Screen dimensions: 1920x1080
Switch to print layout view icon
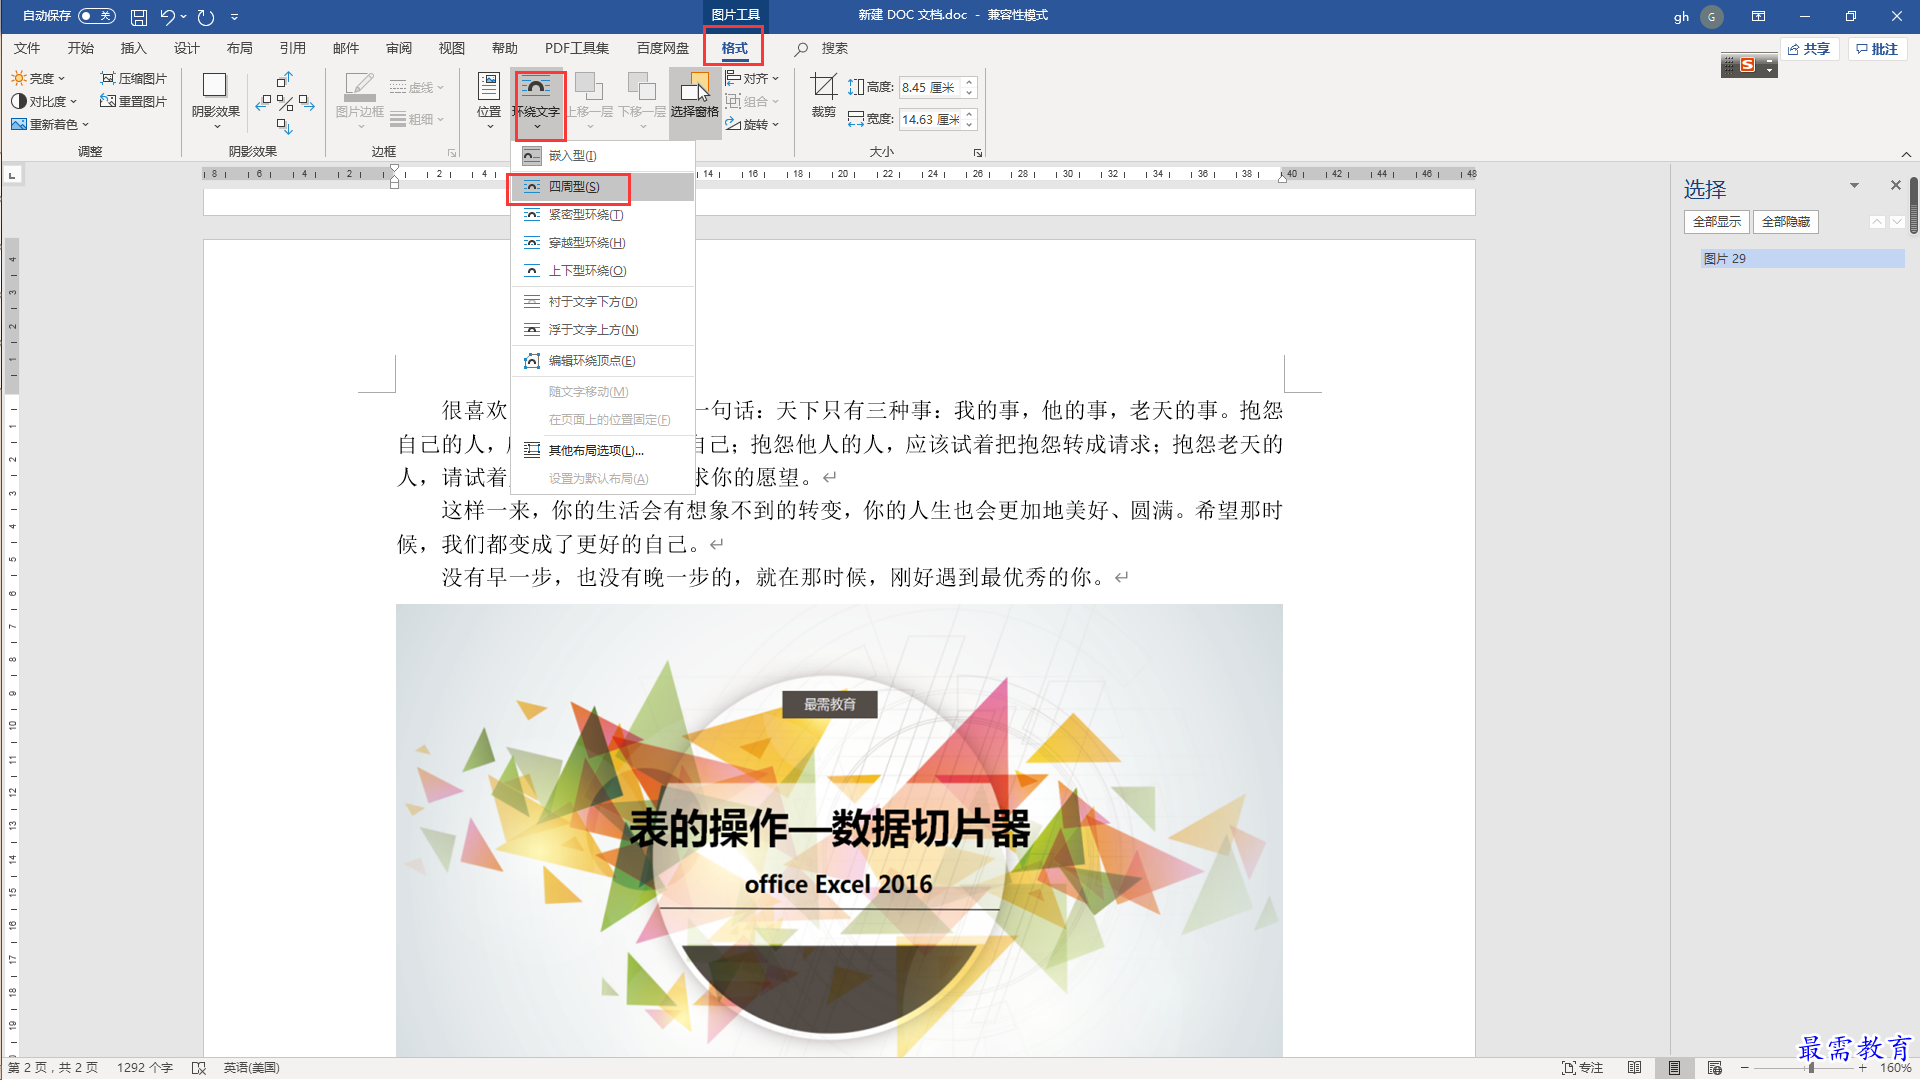pyautogui.click(x=1674, y=1068)
